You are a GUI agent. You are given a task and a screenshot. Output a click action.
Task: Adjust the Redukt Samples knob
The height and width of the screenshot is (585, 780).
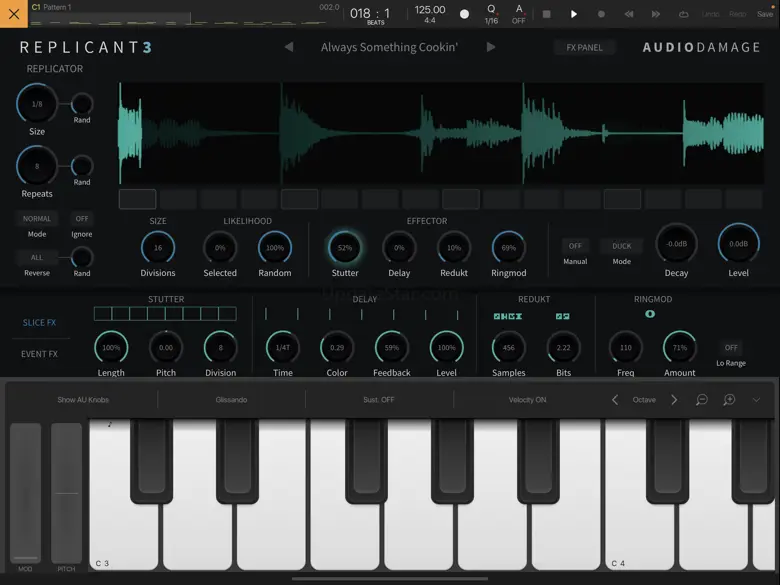click(508, 347)
